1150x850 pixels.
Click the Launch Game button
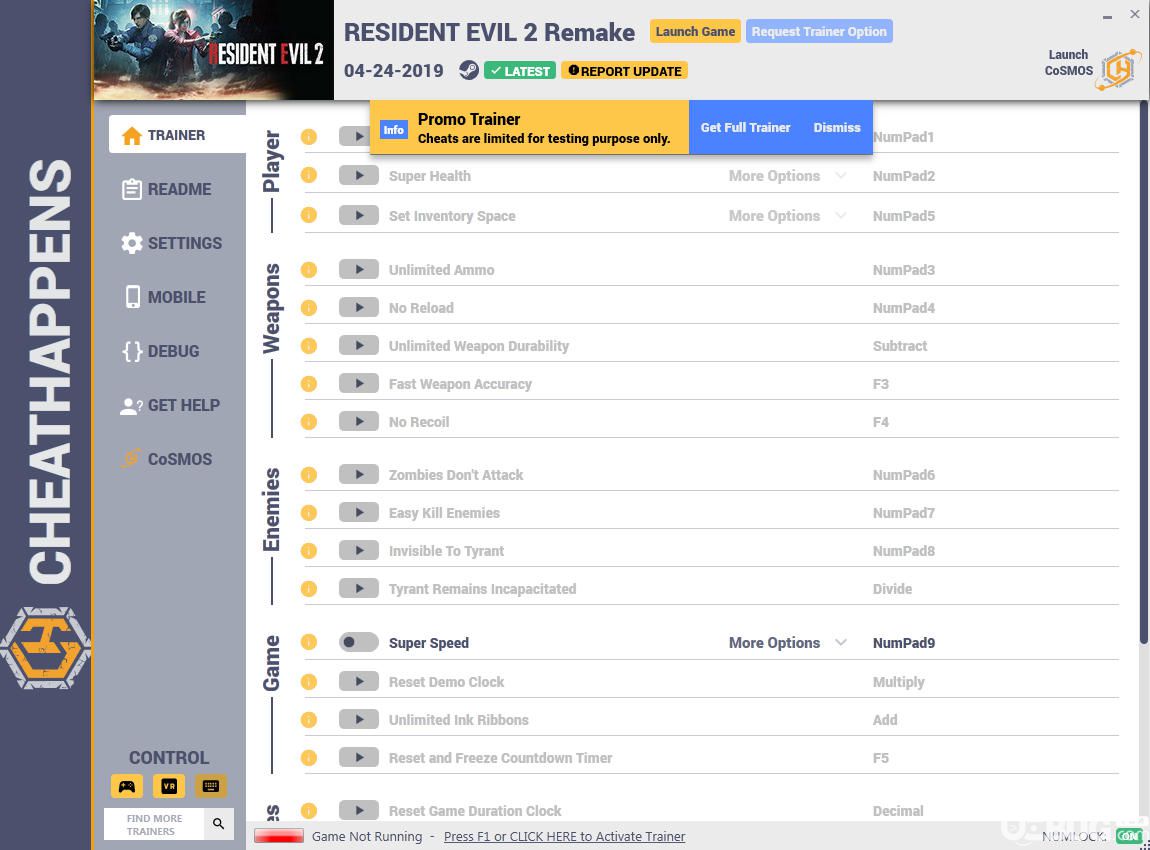(695, 32)
